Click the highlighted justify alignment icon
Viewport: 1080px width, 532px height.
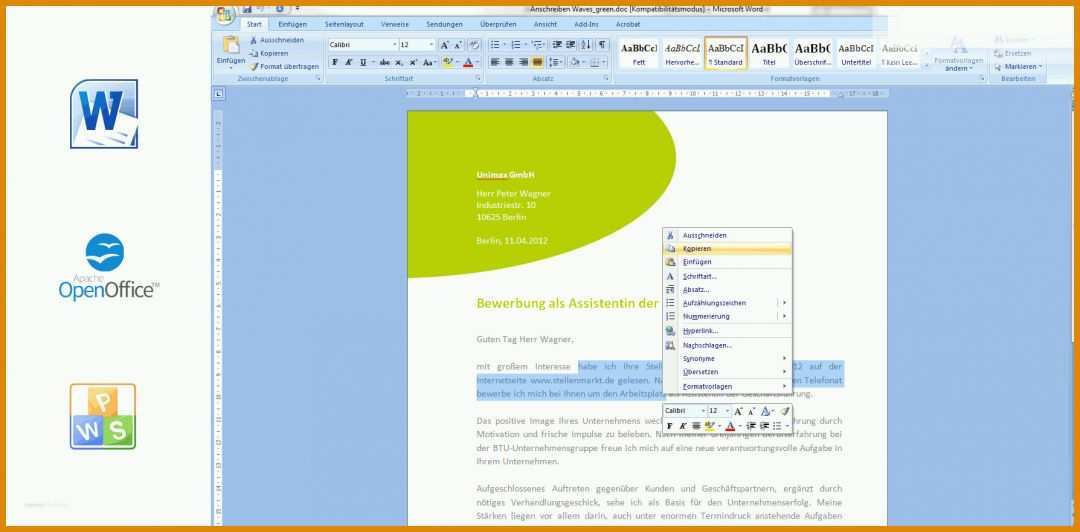tap(537, 62)
